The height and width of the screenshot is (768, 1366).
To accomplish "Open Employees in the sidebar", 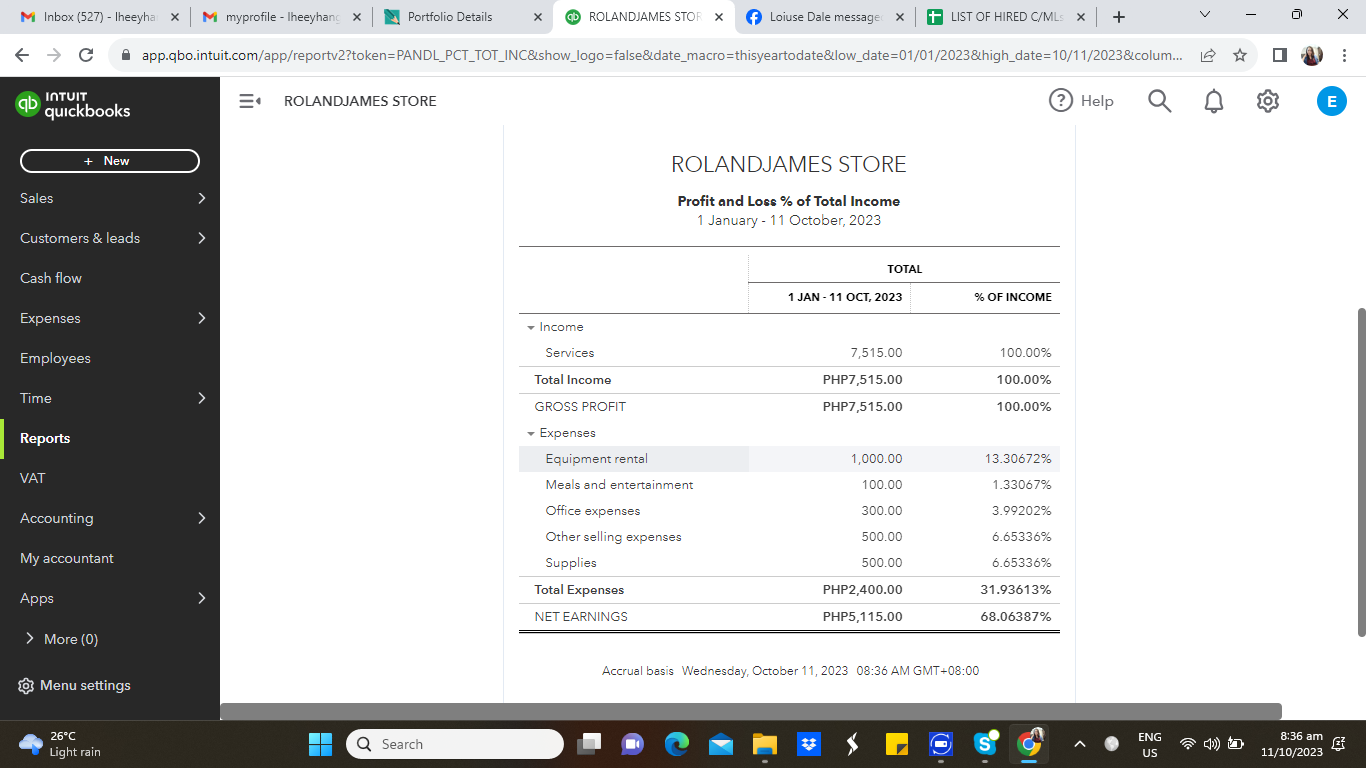I will pyautogui.click(x=55, y=358).
